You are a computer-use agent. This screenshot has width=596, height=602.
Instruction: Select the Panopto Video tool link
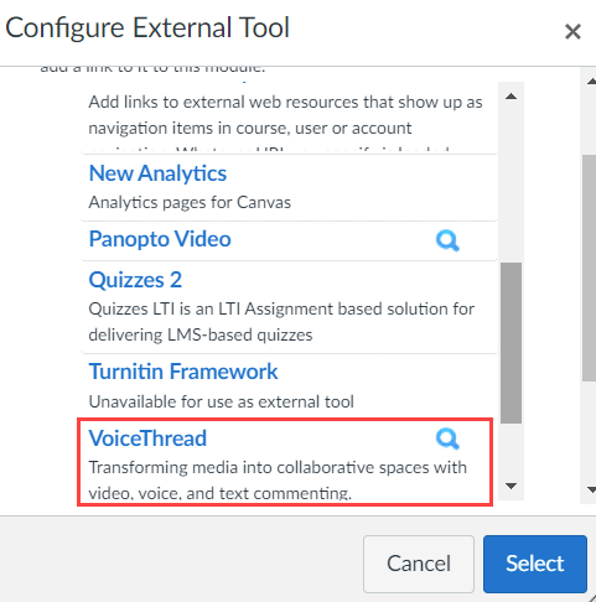(x=160, y=239)
